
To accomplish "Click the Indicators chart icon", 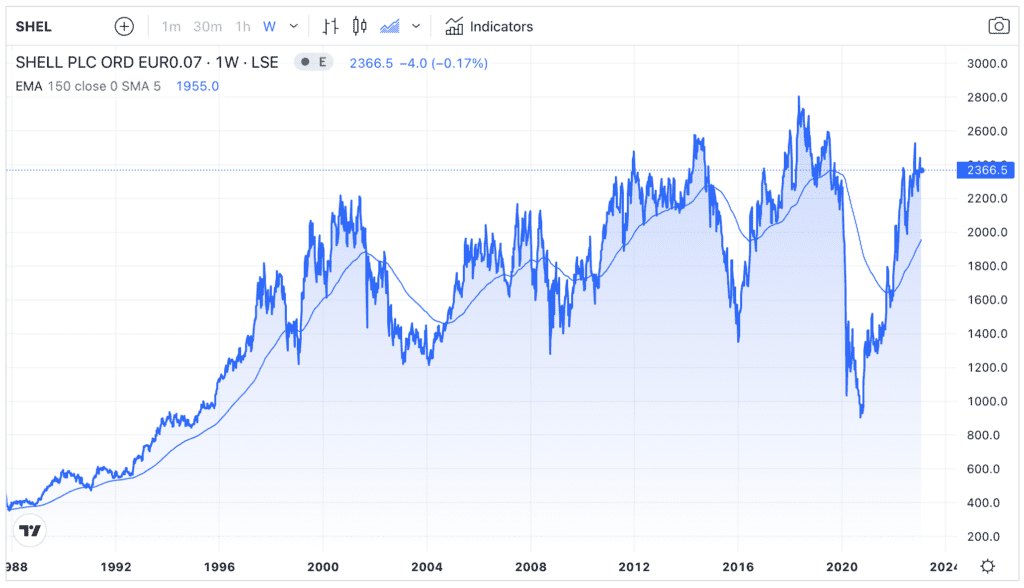I will [x=455, y=26].
